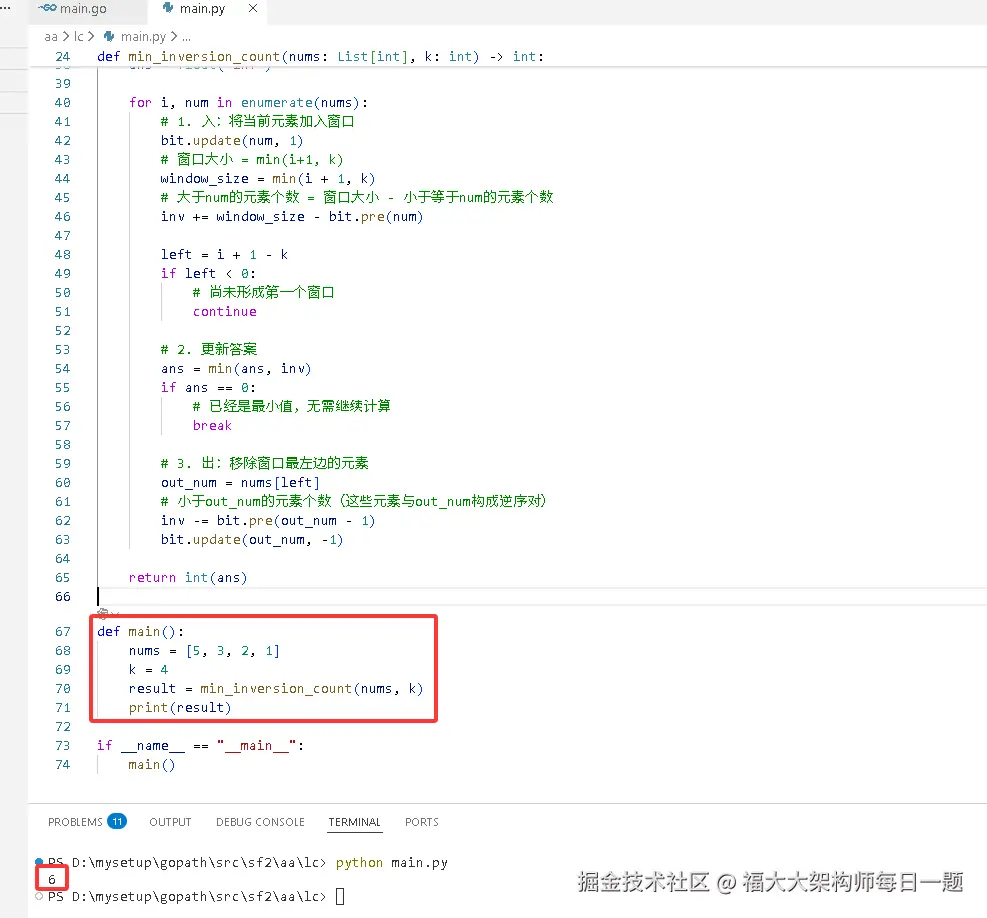Image resolution: width=987 pixels, height=918 pixels.
Task: Click the Python file icon in the breadcrumb
Action: point(110,36)
